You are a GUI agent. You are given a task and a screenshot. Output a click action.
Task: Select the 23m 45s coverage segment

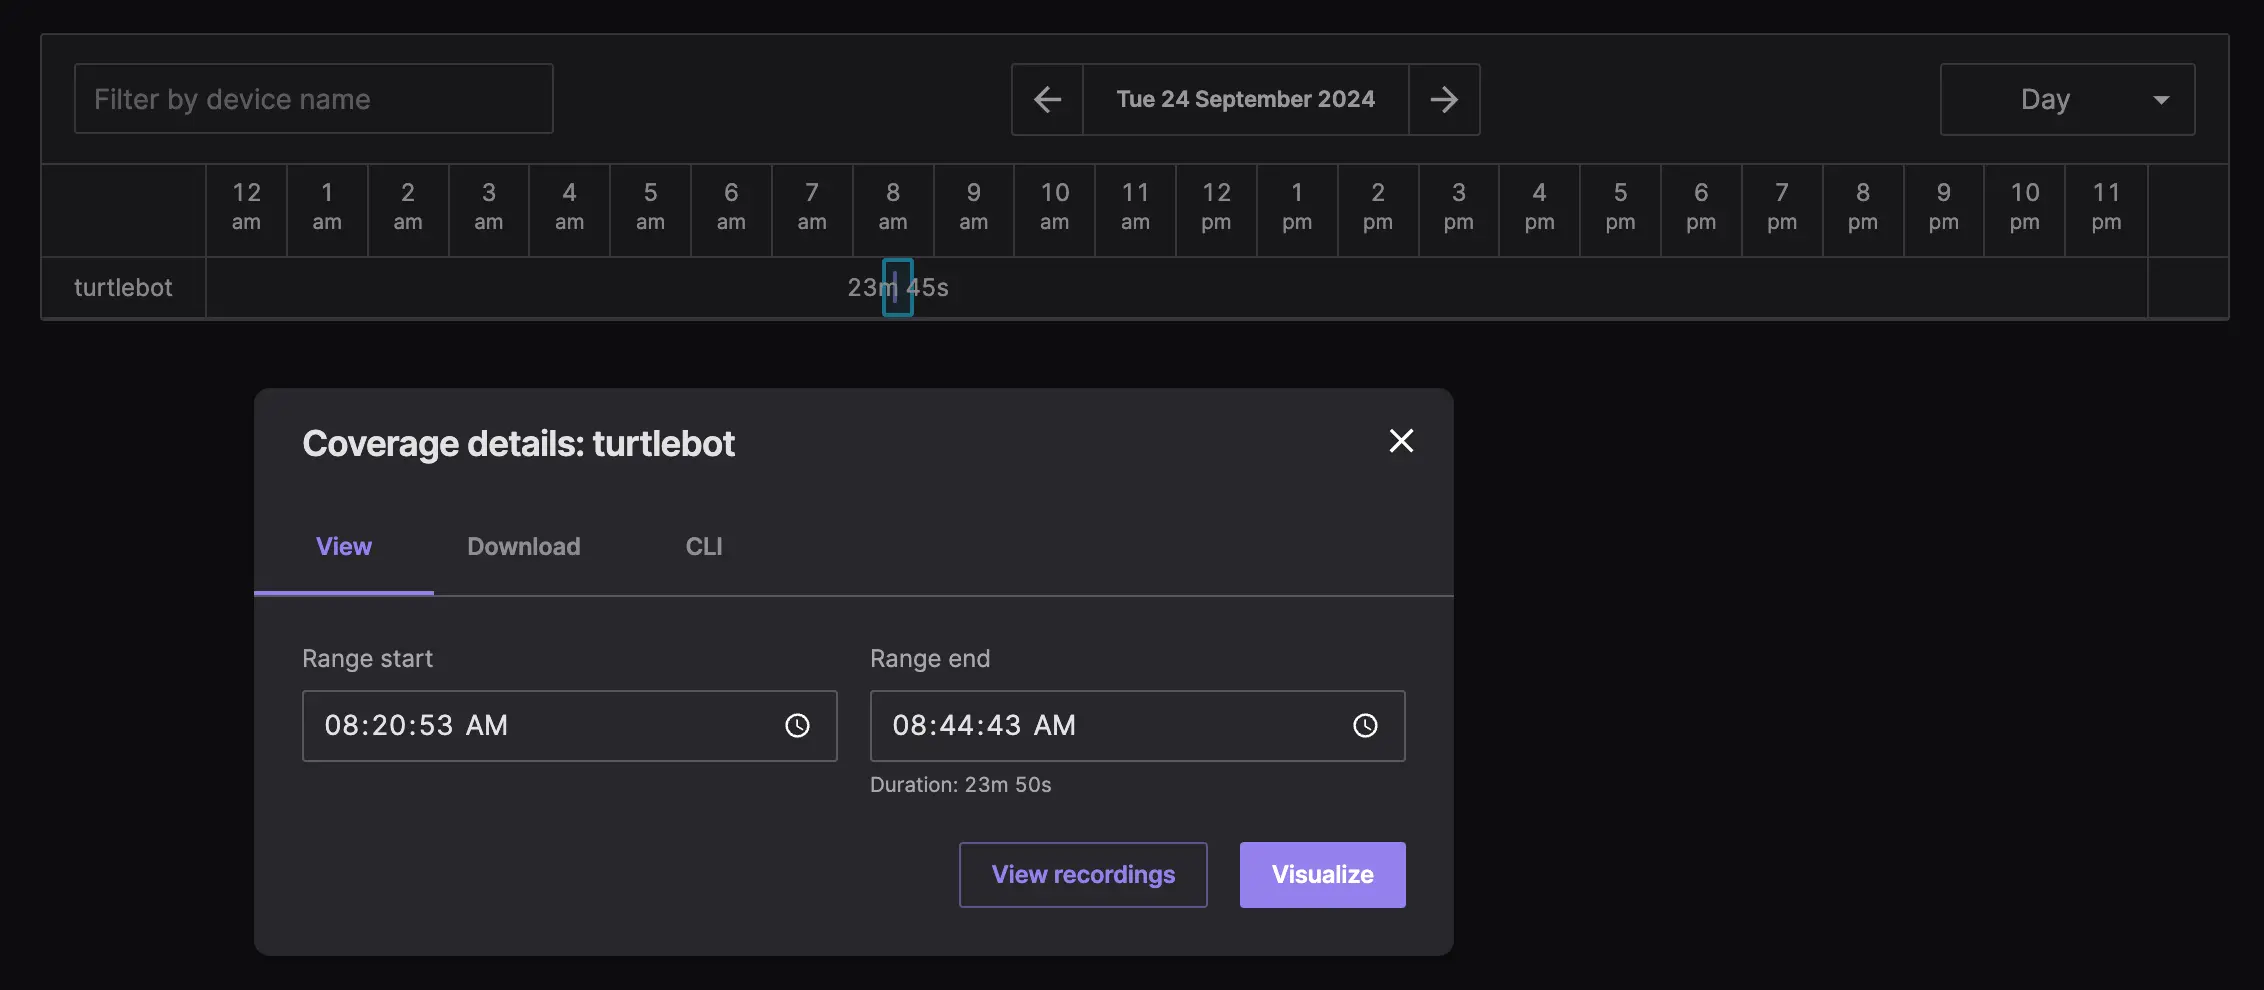click(897, 287)
